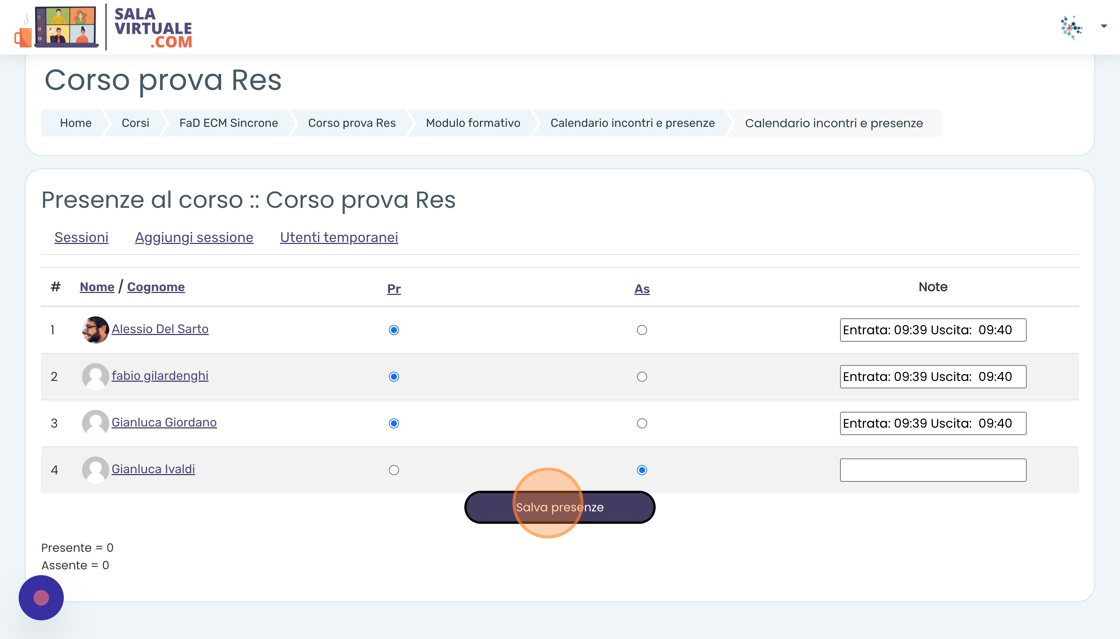Click fabio gilardenghi's avatar icon
The height and width of the screenshot is (639, 1120).
95,377
